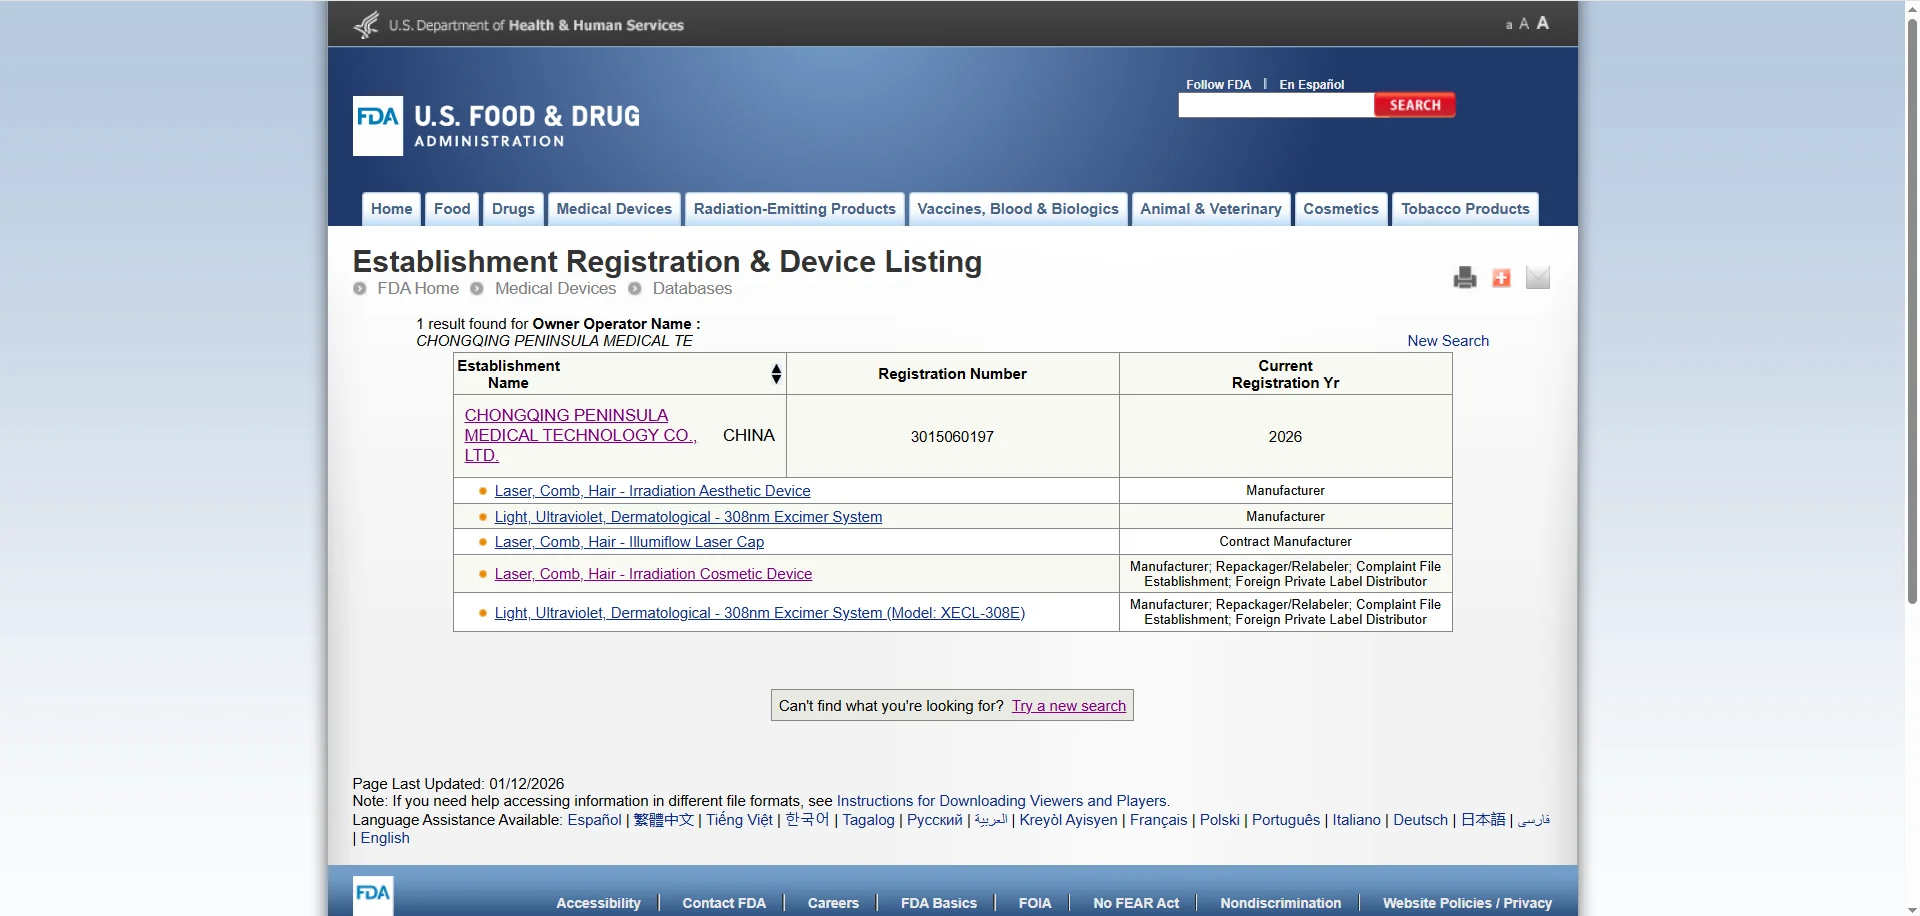Click the FDA site search field
The image size is (1920, 916).
pos(1275,105)
